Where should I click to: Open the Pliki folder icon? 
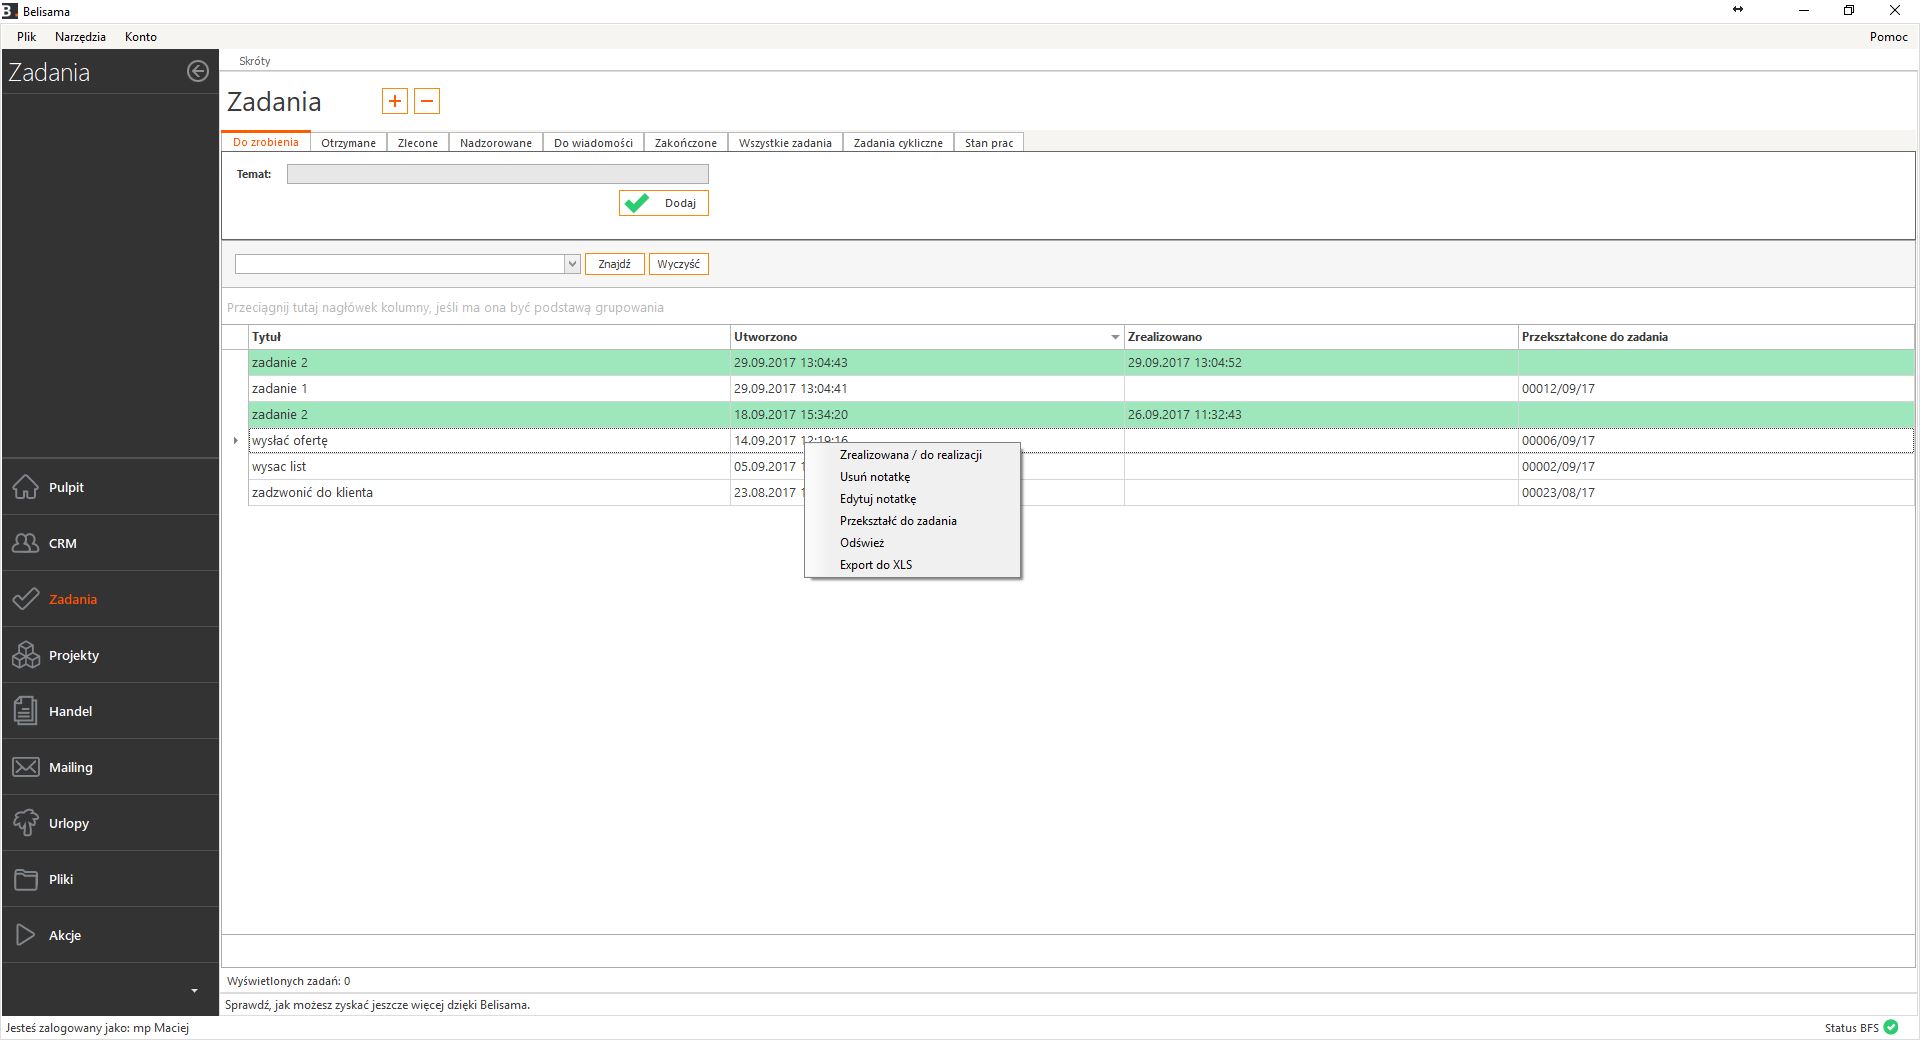[x=26, y=879]
